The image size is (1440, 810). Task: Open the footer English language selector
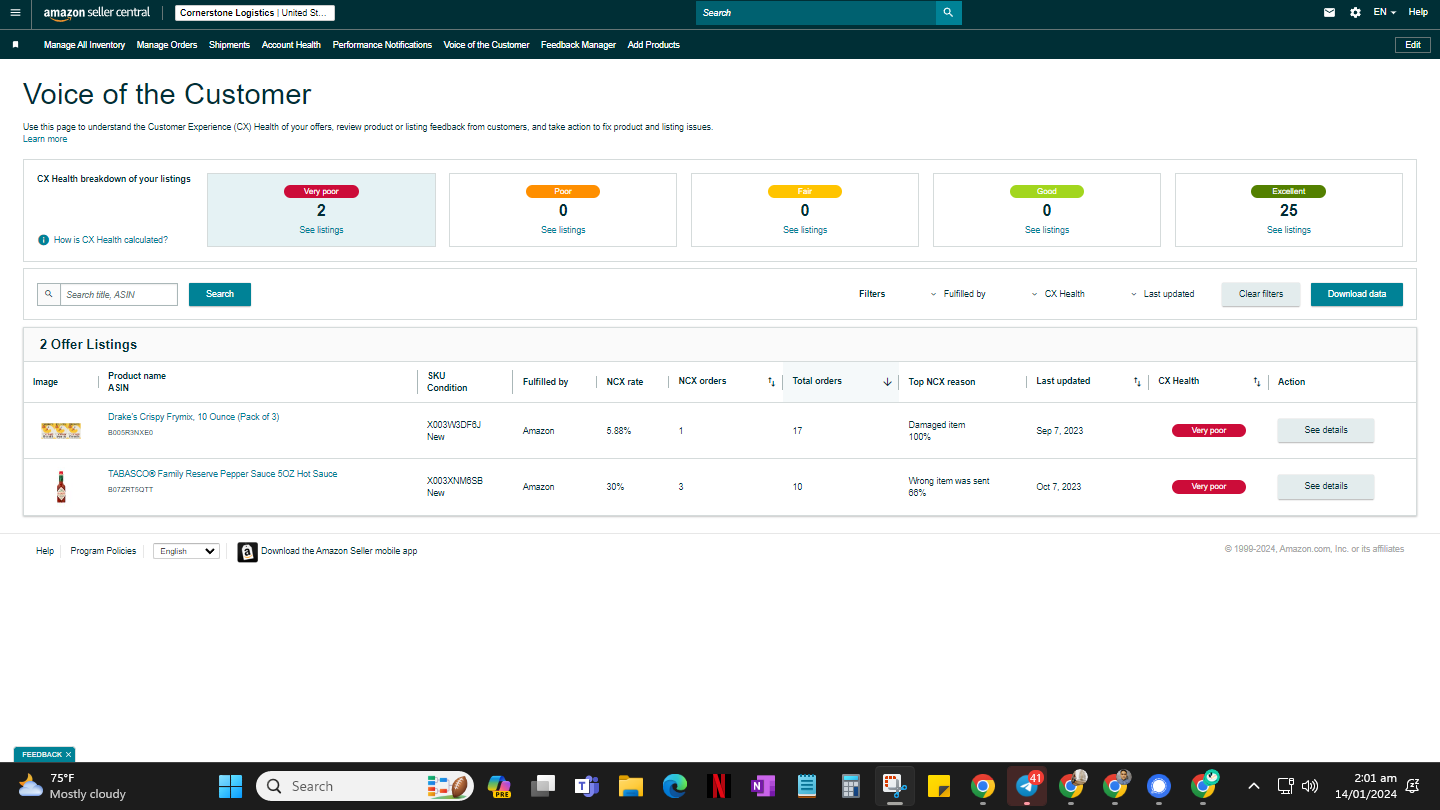click(186, 551)
